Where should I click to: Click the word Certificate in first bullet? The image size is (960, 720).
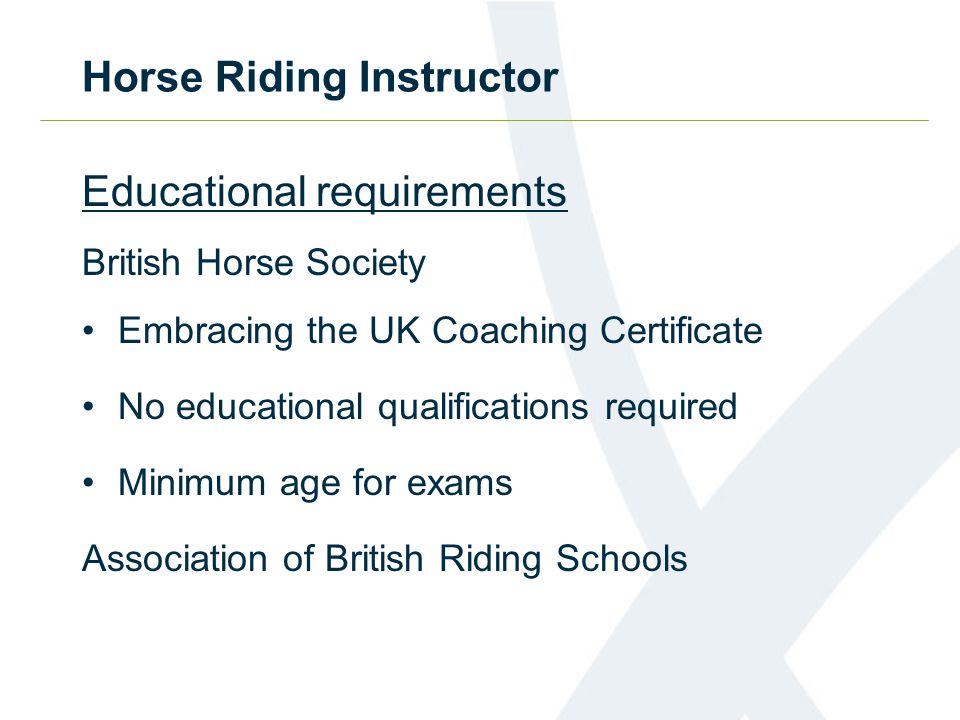click(681, 331)
